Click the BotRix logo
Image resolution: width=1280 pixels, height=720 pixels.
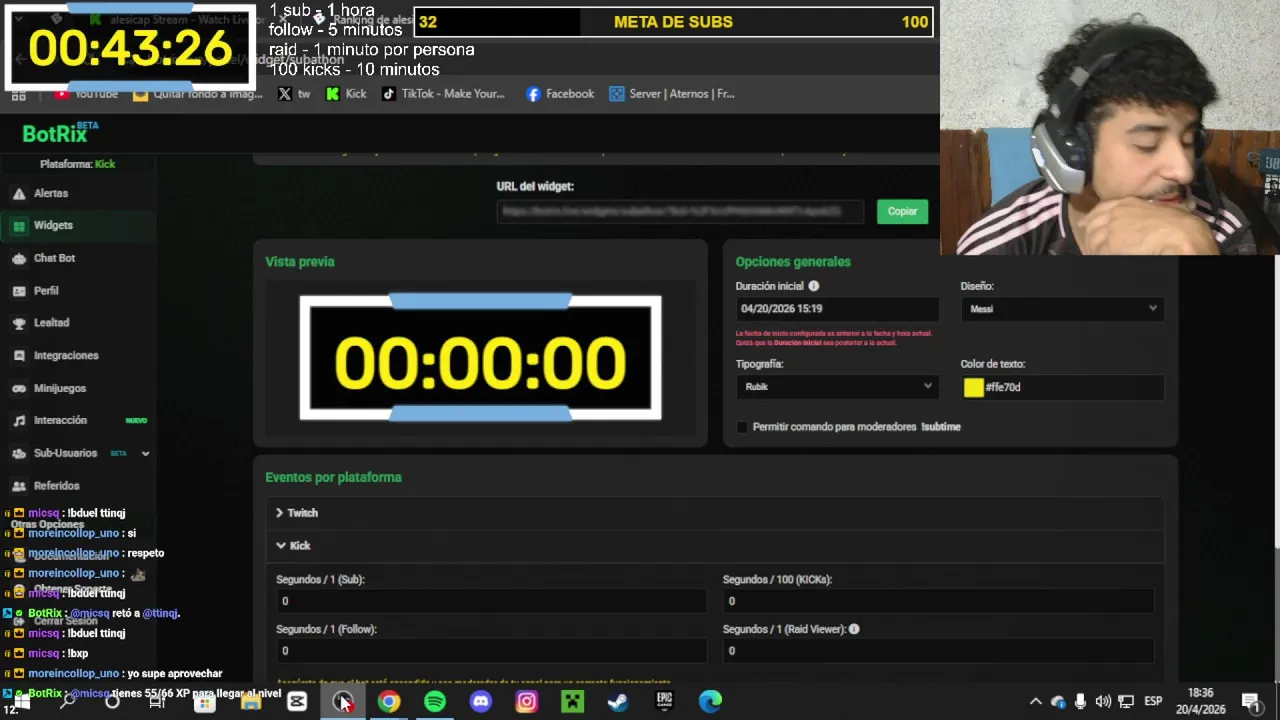(60, 133)
